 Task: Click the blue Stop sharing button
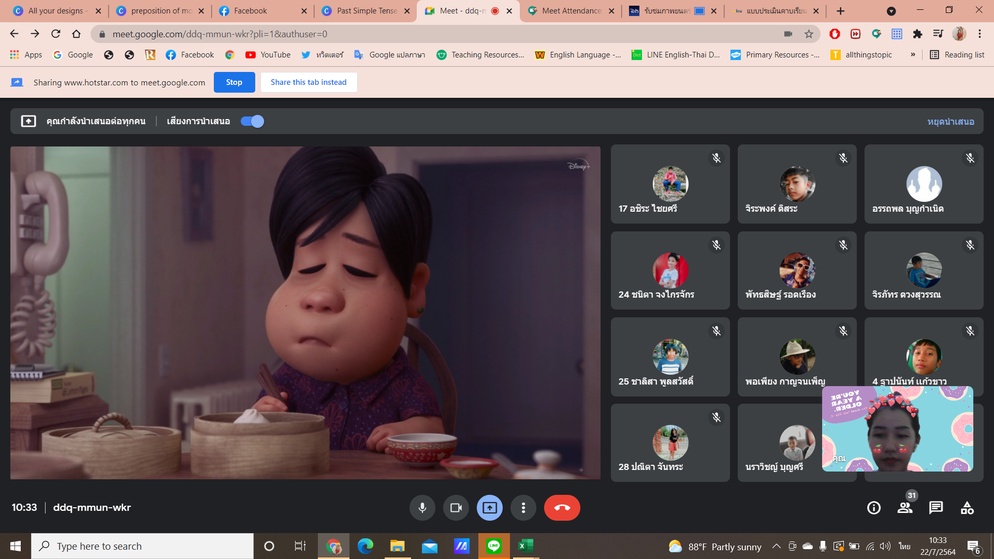point(234,82)
